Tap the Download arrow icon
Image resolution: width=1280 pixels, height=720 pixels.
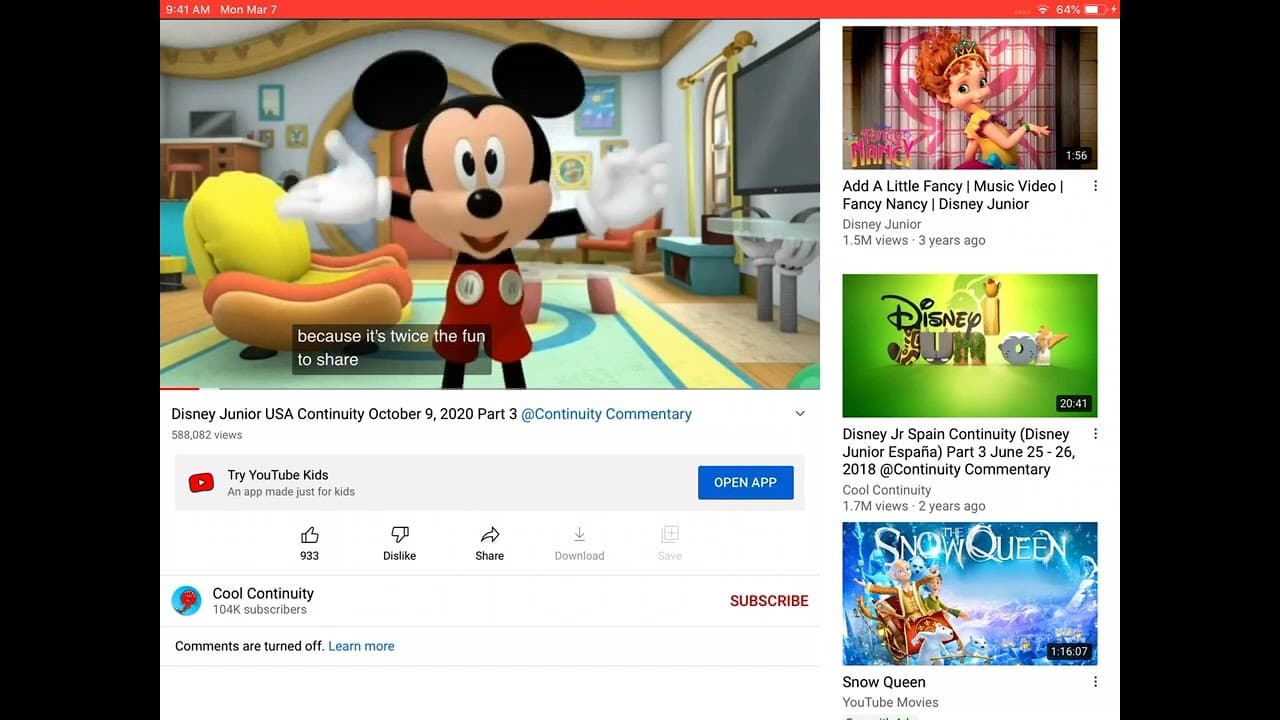(579, 535)
